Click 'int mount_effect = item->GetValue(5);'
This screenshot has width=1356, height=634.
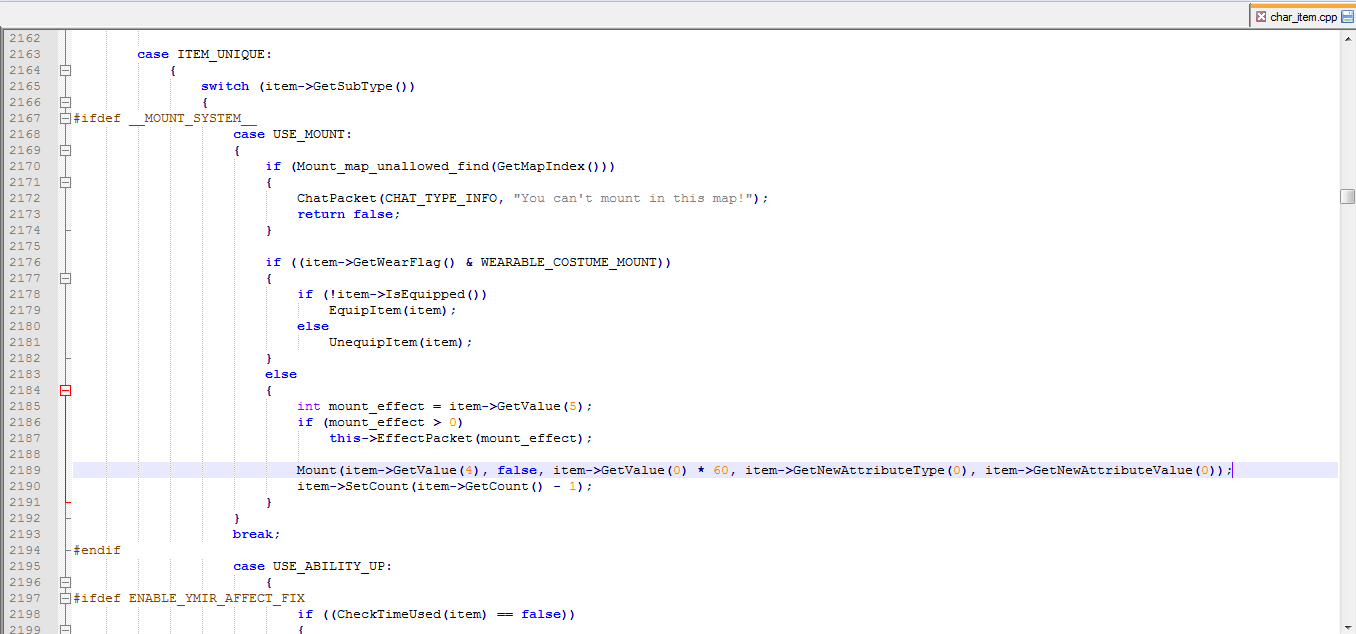tap(445, 406)
